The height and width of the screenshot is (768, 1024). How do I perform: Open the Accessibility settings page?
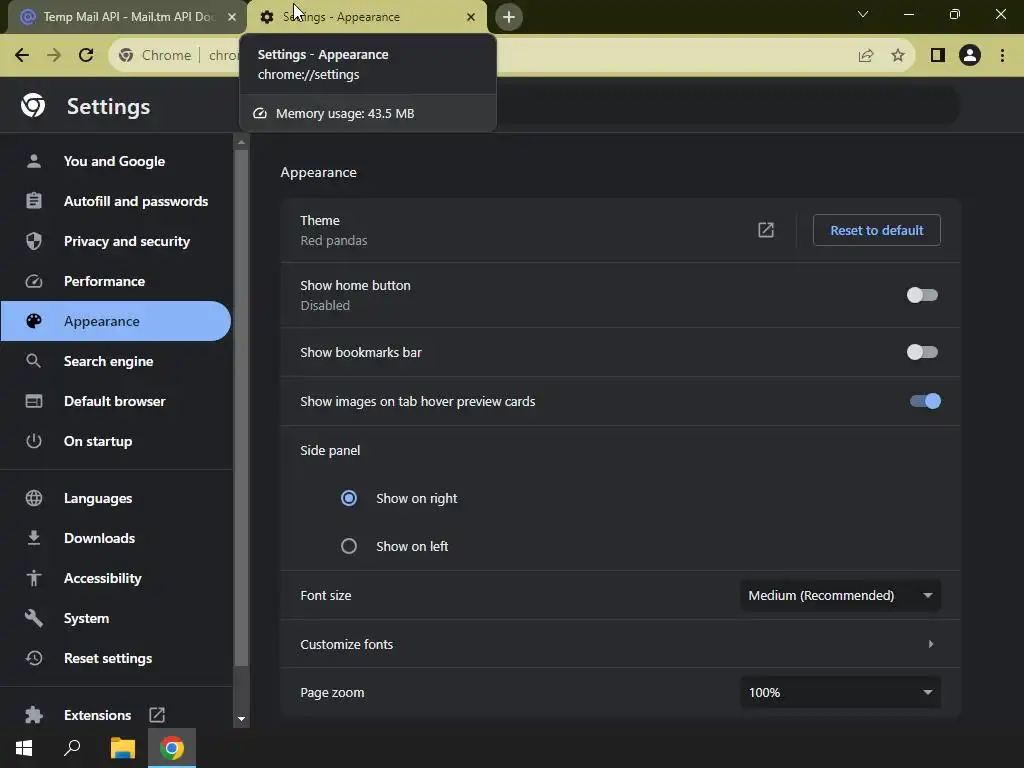[116, 578]
